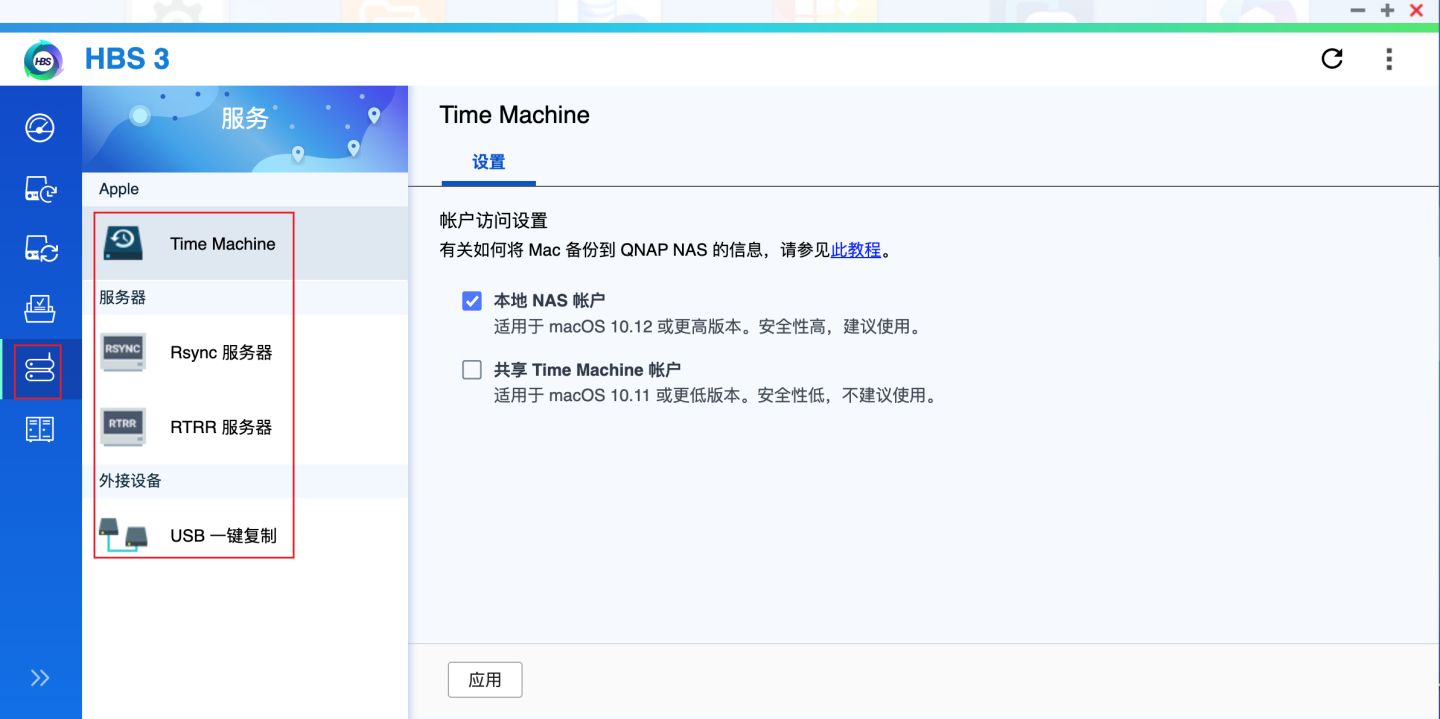Open the Backup & Restore sidebar icon
Image resolution: width=1440 pixels, height=719 pixels.
[40, 189]
